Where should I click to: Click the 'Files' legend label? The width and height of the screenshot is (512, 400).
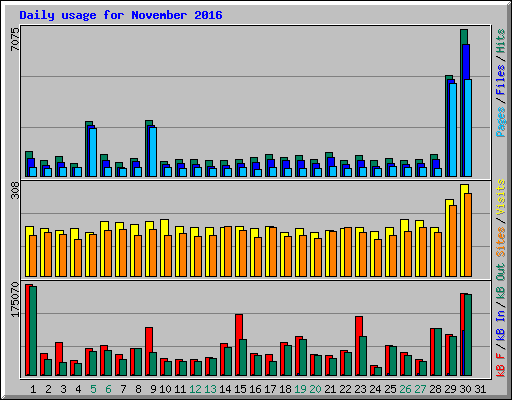pyautogui.click(x=501, y=80)
